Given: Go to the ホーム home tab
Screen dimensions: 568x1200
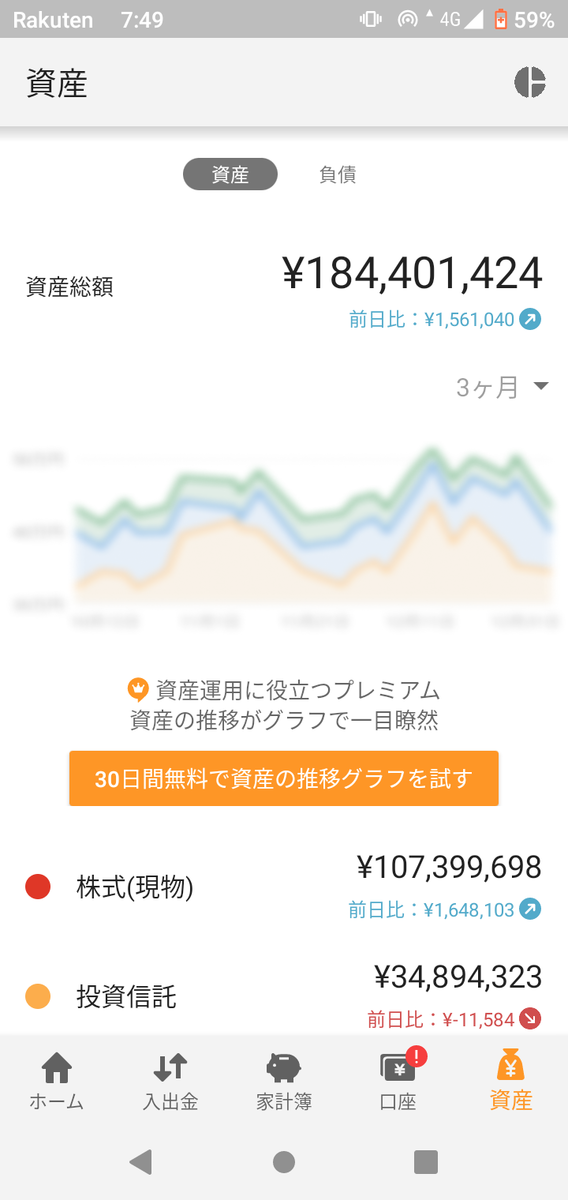Looking at the screenshot, I should (57, 1082).
